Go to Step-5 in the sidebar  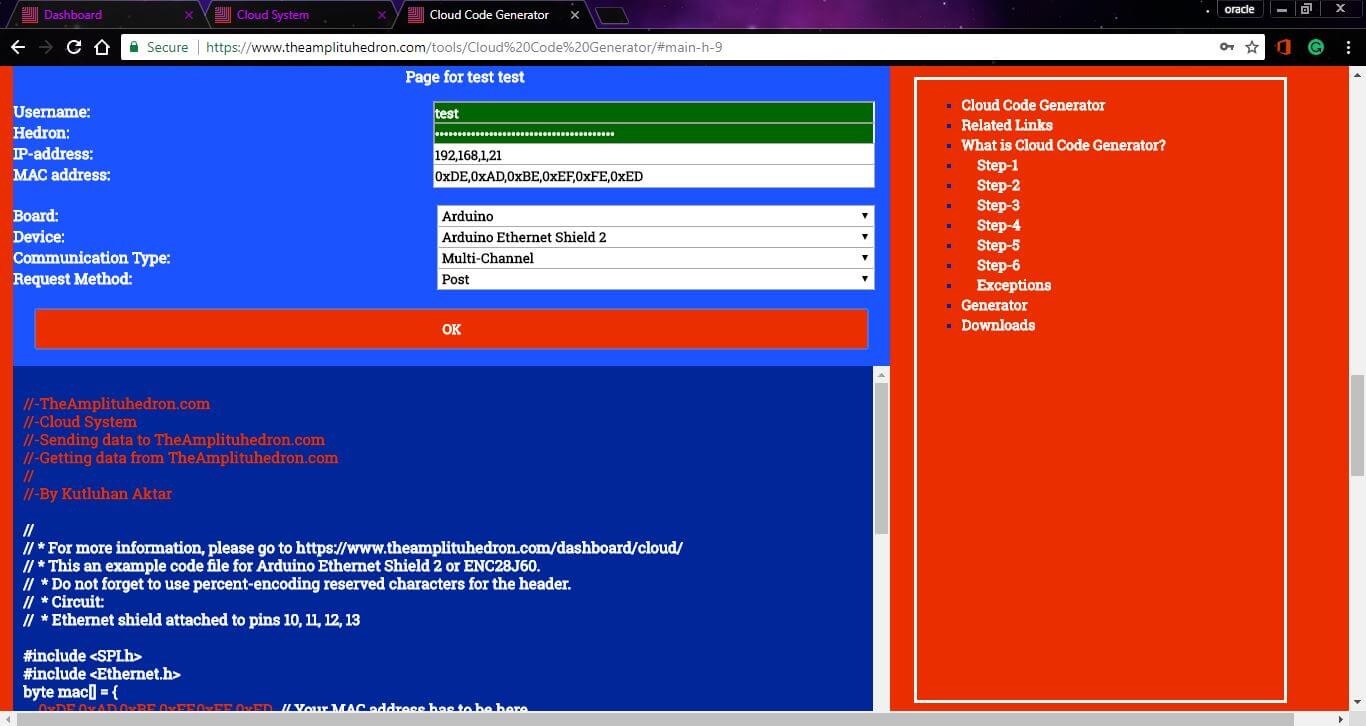pyautogui.click(x=998, y=245)
